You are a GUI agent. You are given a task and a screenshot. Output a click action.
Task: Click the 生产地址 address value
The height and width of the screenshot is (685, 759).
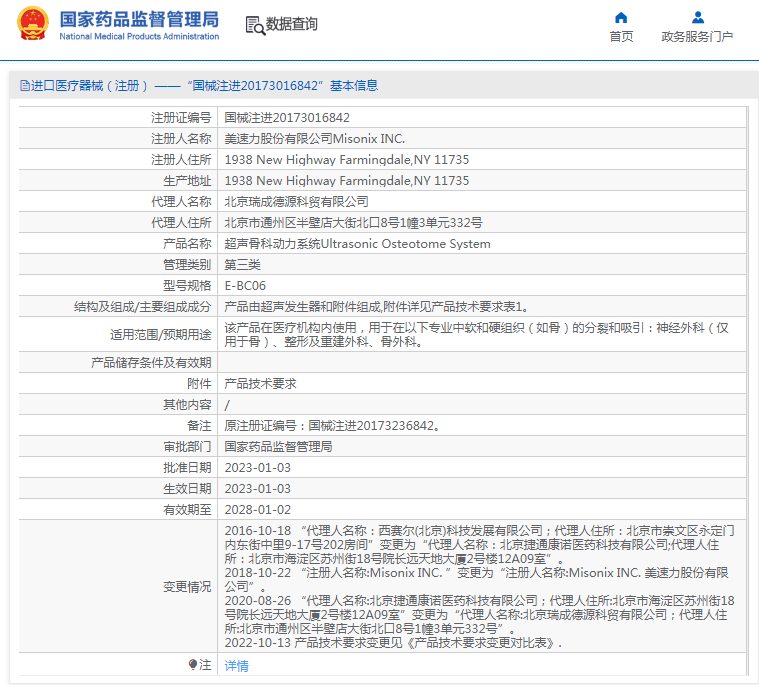coord(347,181)
